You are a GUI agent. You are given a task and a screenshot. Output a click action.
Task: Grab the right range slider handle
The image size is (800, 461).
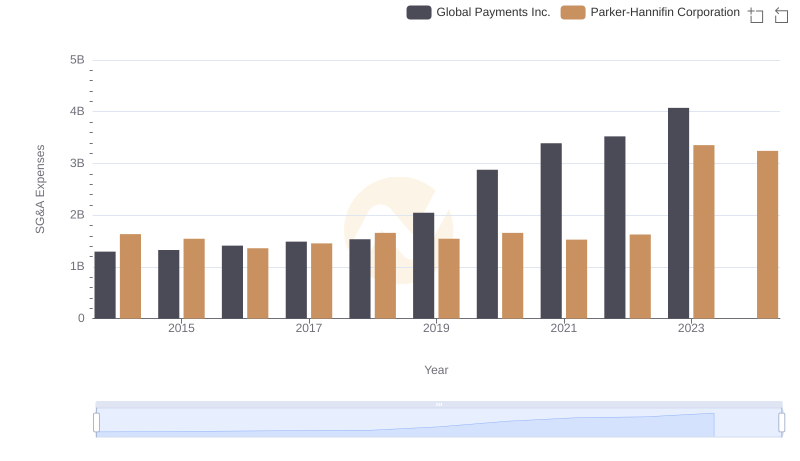(781, 422)
